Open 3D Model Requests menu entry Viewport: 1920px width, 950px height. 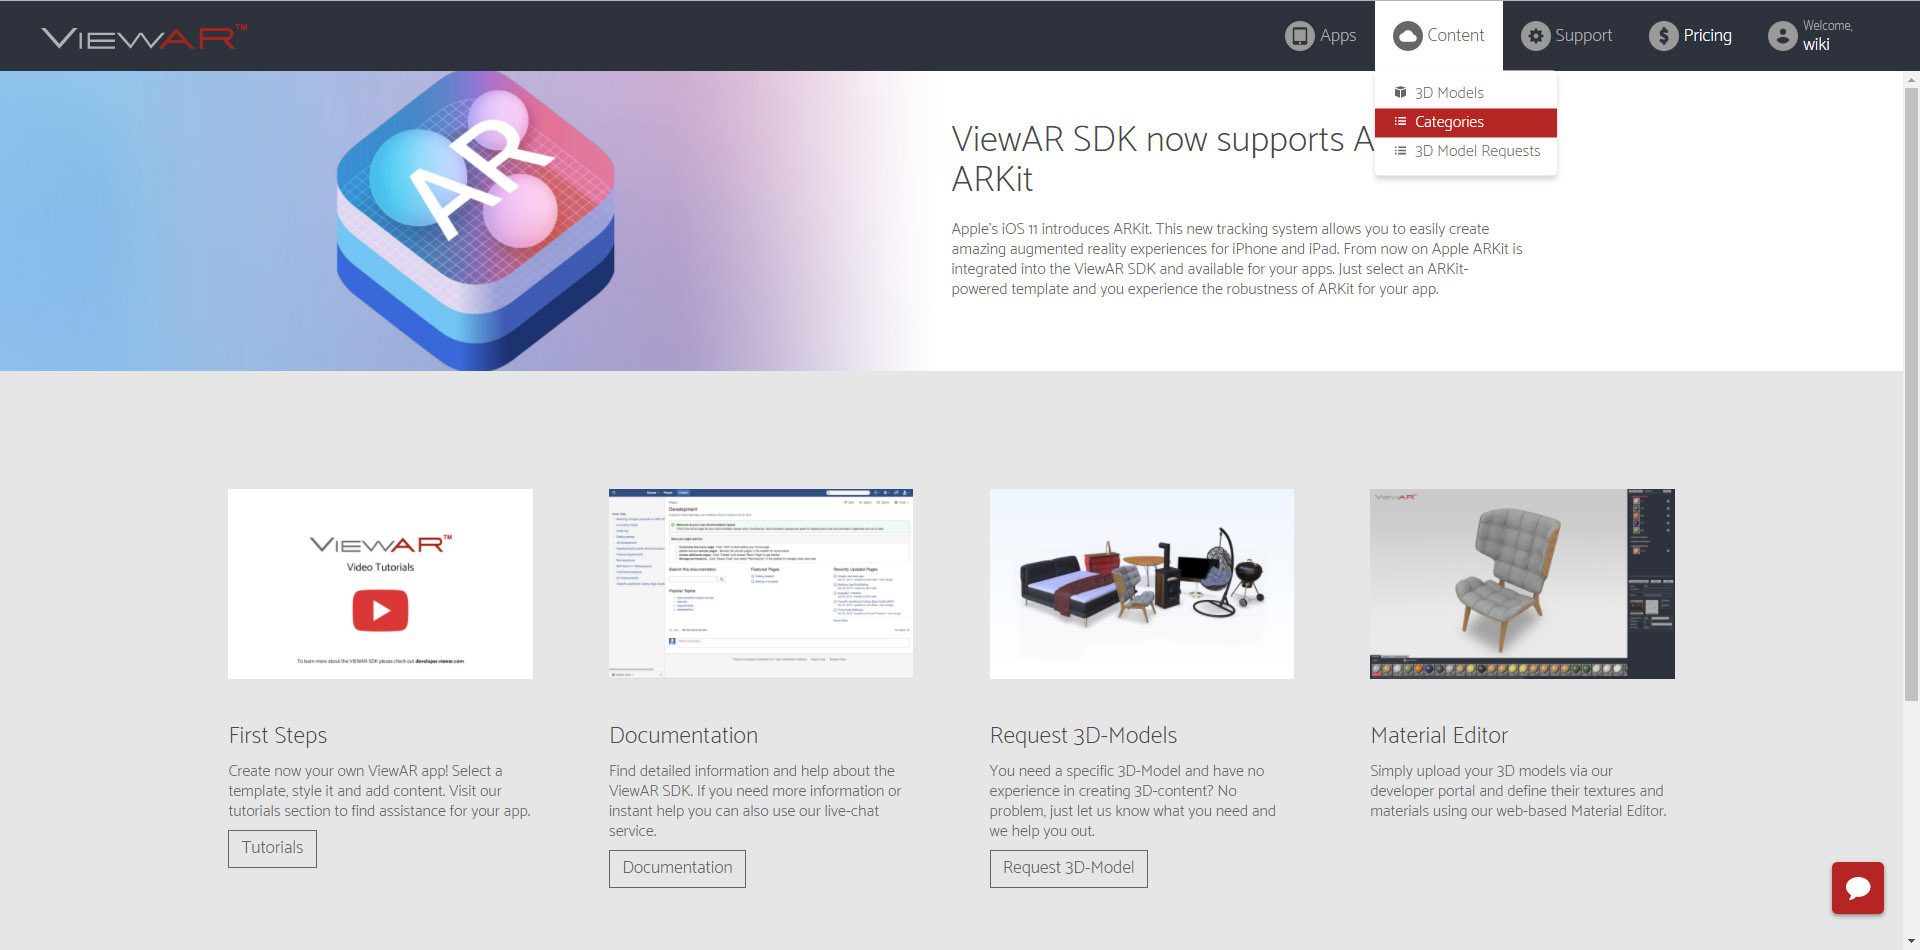[1476, 151]
